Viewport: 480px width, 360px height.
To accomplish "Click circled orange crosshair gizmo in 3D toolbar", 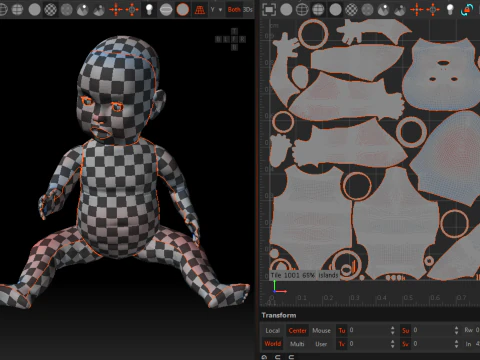I will pyautogui.click(x=132, y=10).
